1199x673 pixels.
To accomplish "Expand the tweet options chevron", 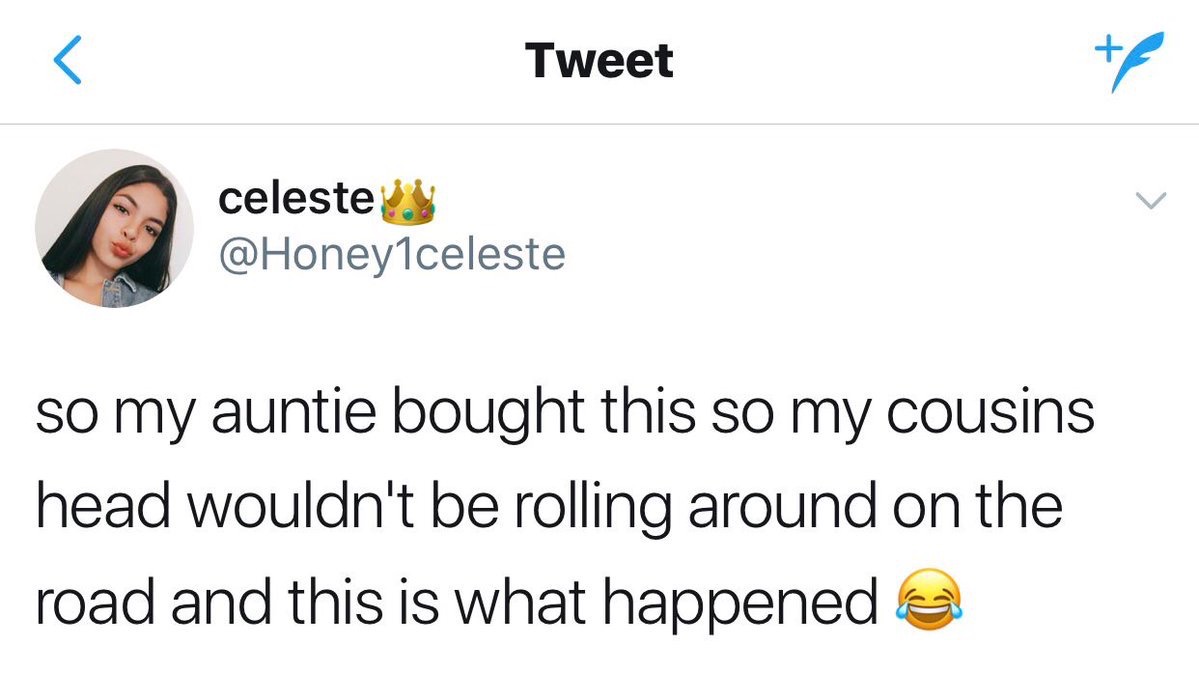I will (1152, 203).
